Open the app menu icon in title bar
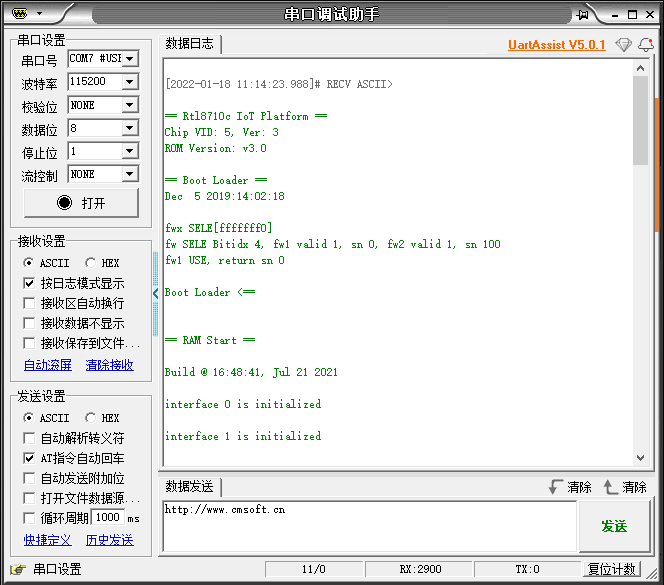The height and width of the screenshot is (585, 664). (x=20, y=14)
